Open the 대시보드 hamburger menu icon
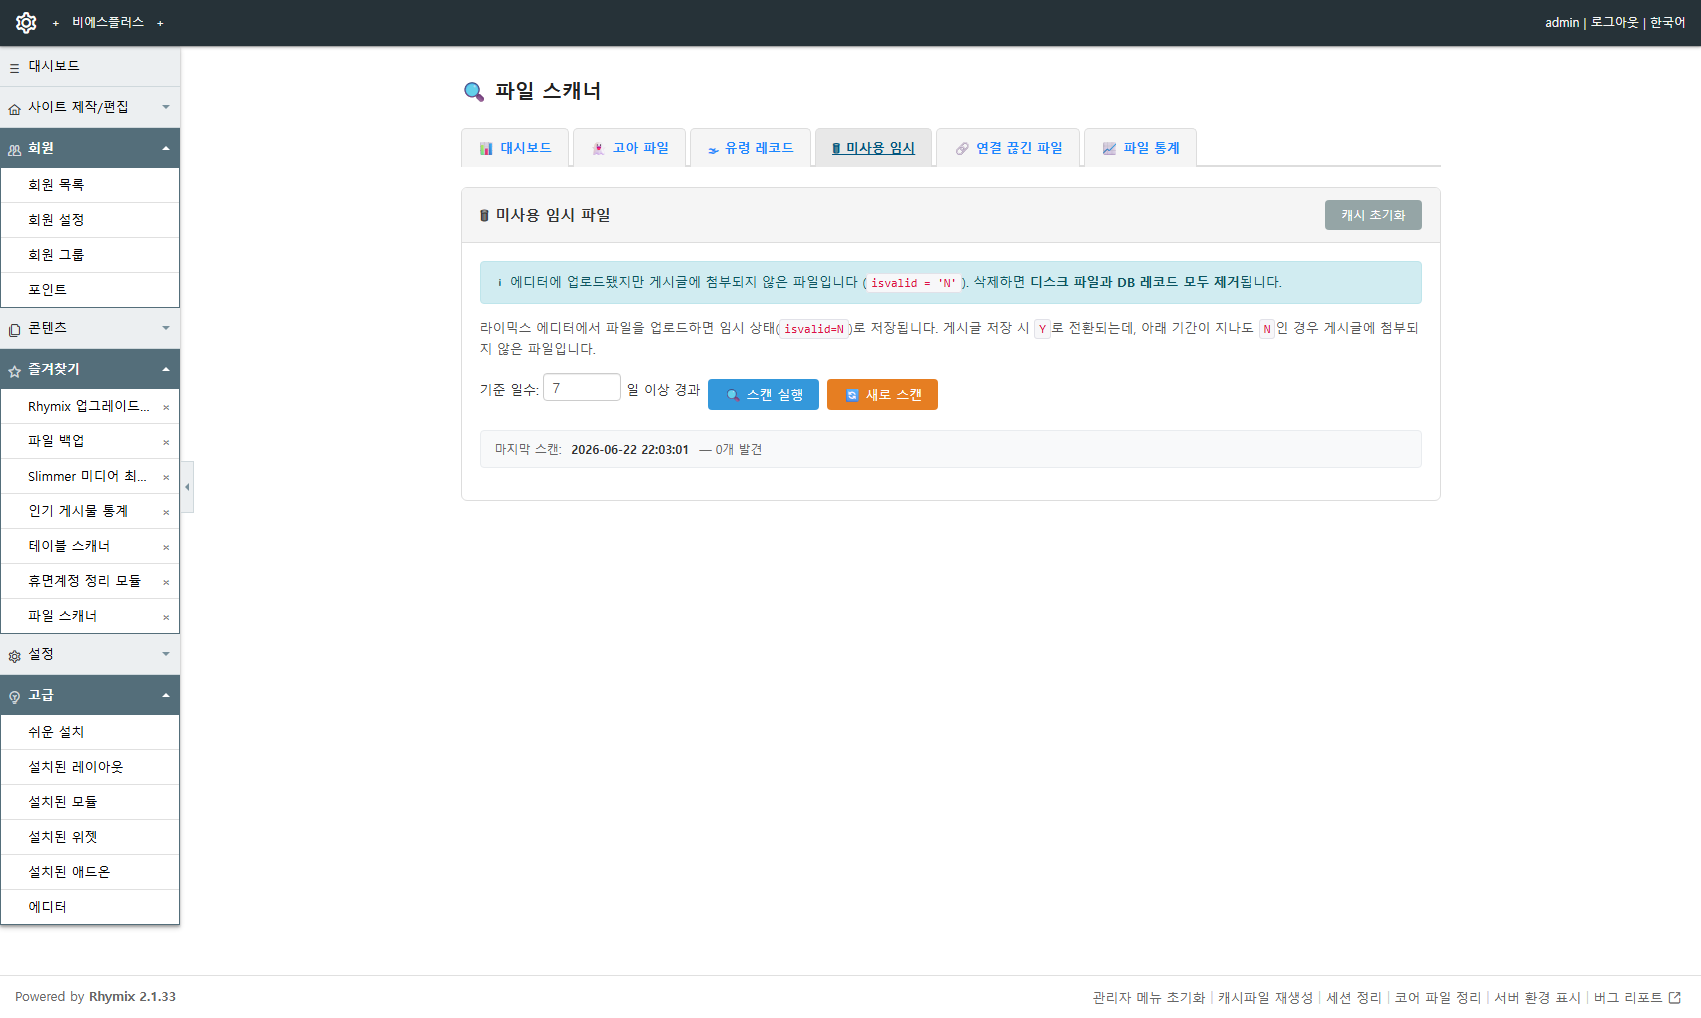 tap(14, 68)
